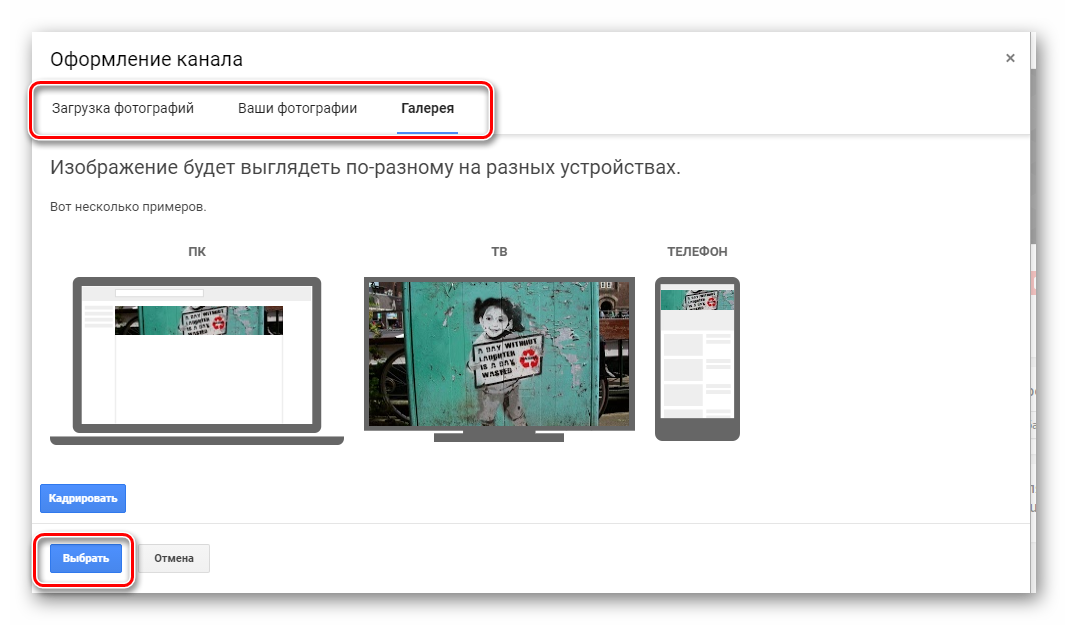Click the Изображение будет выглядеть по-разному sentence

pyautogui.click(x=365, y=167)
